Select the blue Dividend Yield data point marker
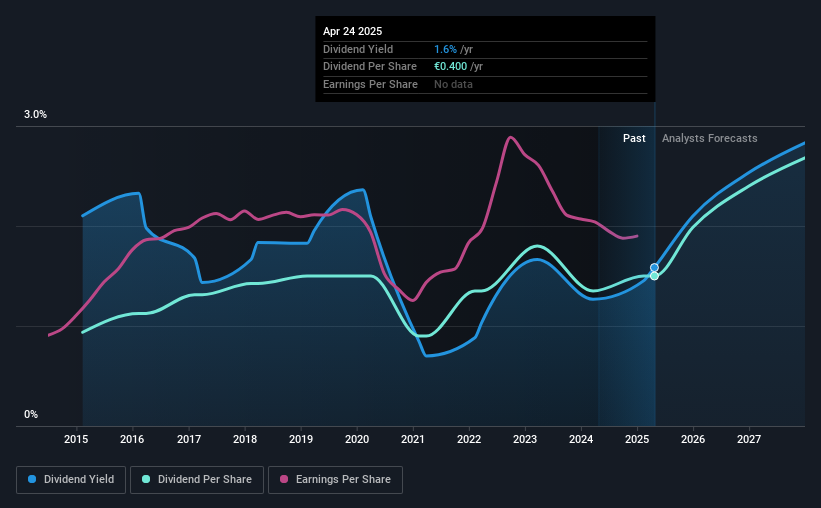 [654, 268]
